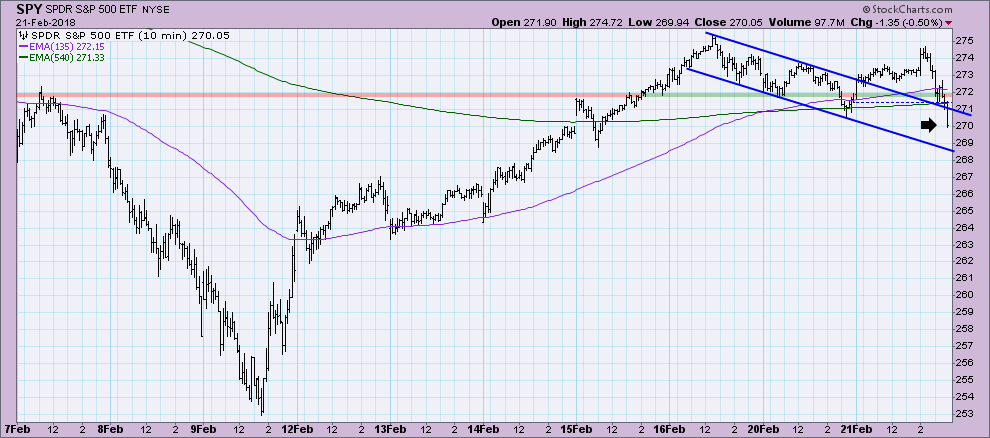Click the 21-Feb-2018 date in header
Screen dimensions: 990x438
coord(43,22)
